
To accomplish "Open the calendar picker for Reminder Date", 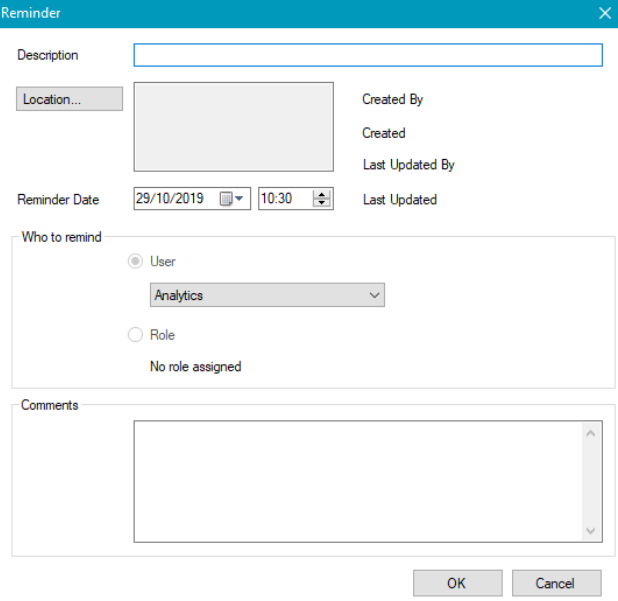I will [232, 199].
